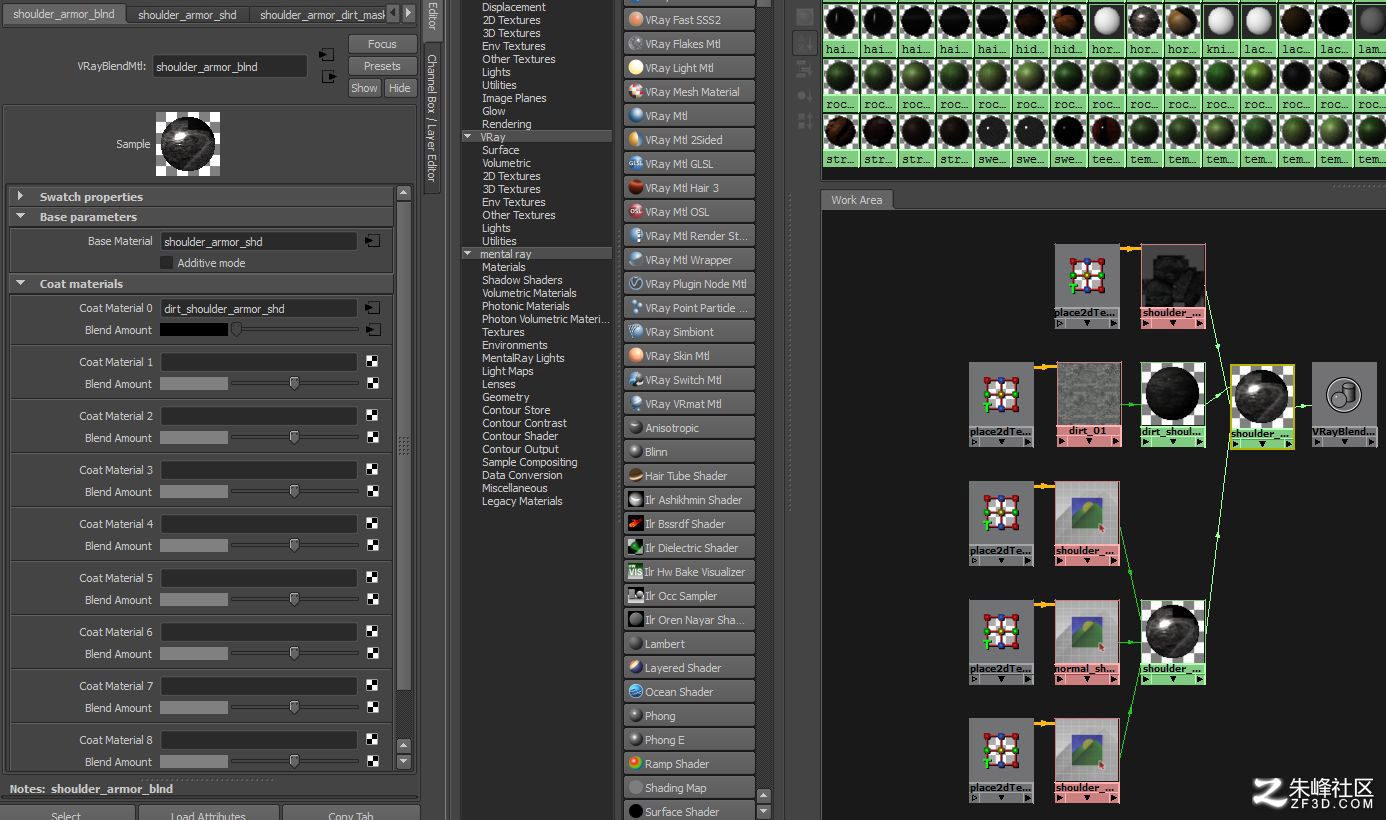Image resolution: width=1386 pixels, height=820 pixels.
Task: Click the Hide button
Action: coord(400,88)
